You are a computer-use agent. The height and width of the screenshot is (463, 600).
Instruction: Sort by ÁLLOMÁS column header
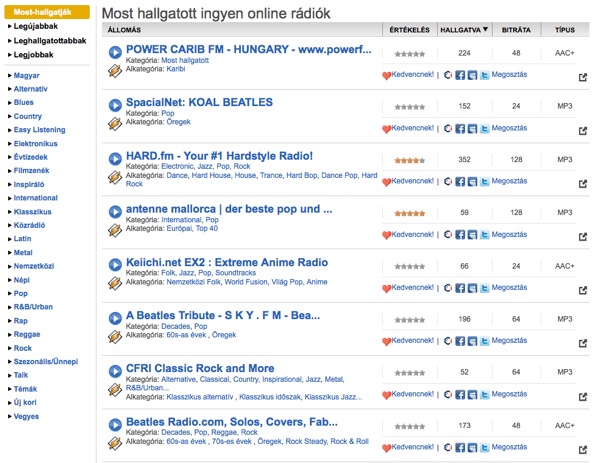tap(124, 30)
